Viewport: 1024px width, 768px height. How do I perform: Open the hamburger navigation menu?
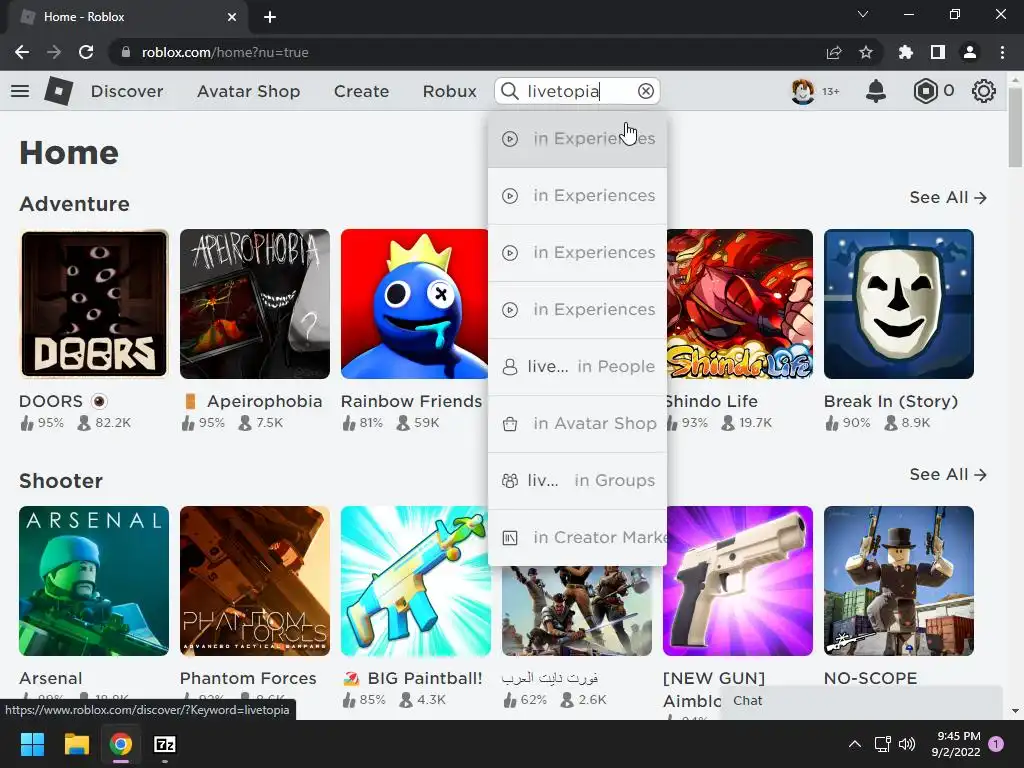click(20, 91)
